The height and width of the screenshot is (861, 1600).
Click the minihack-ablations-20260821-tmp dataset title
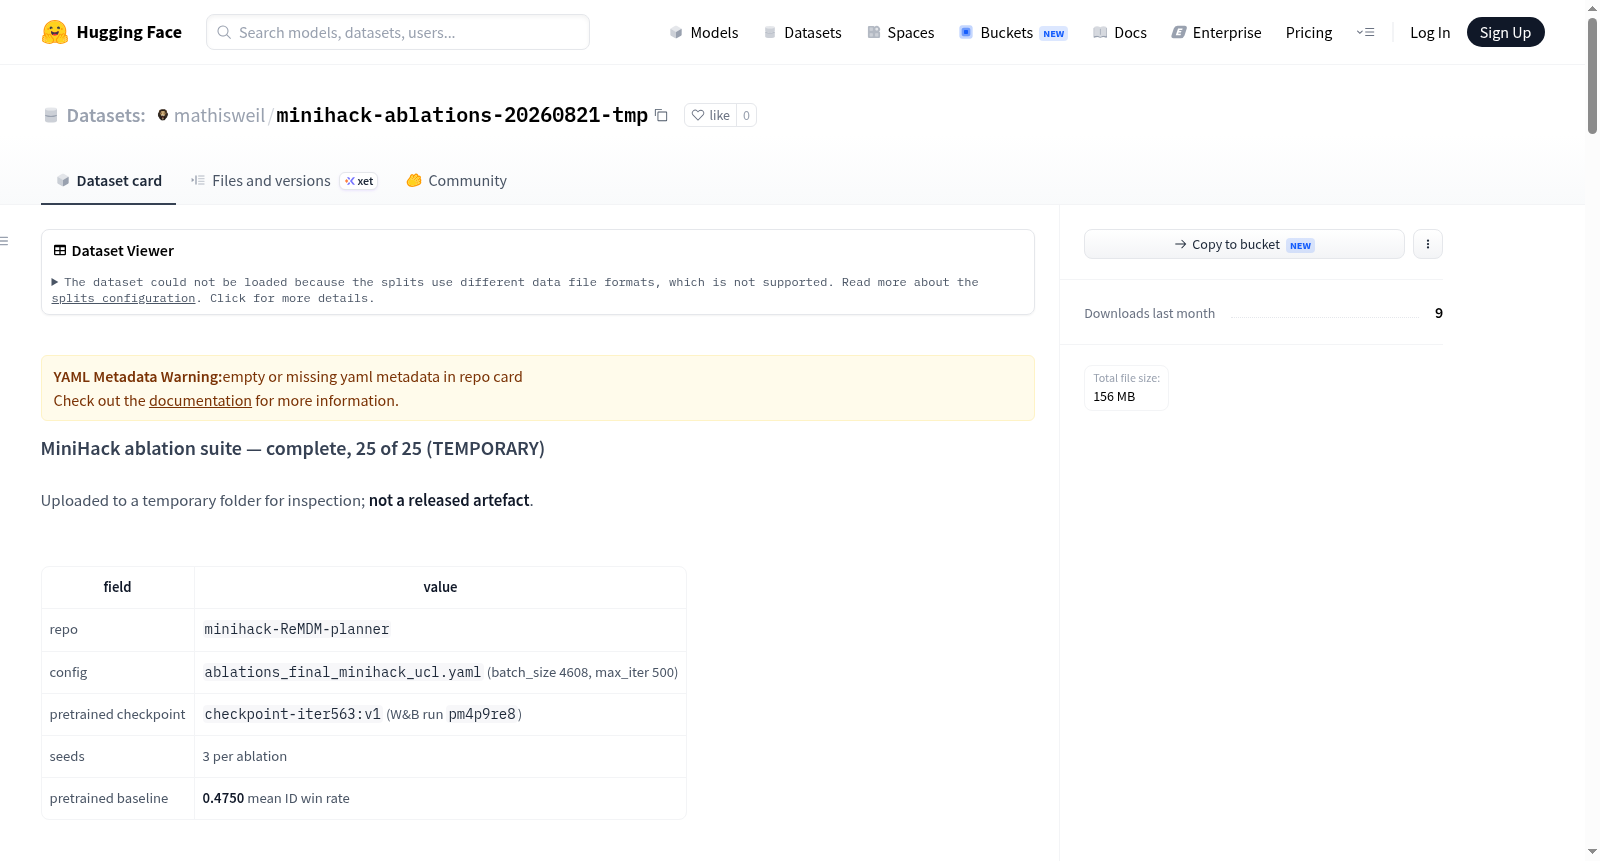point(462,115)
